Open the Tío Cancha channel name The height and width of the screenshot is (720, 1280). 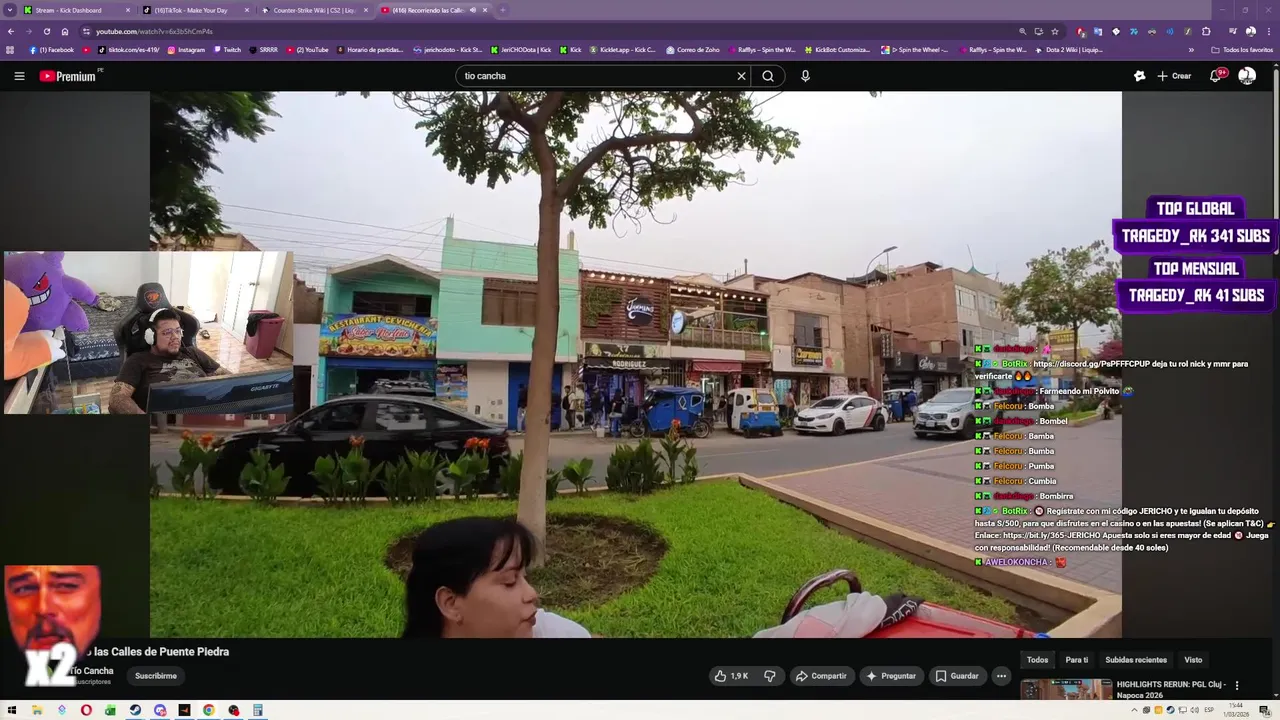click(x=92, y=671)
